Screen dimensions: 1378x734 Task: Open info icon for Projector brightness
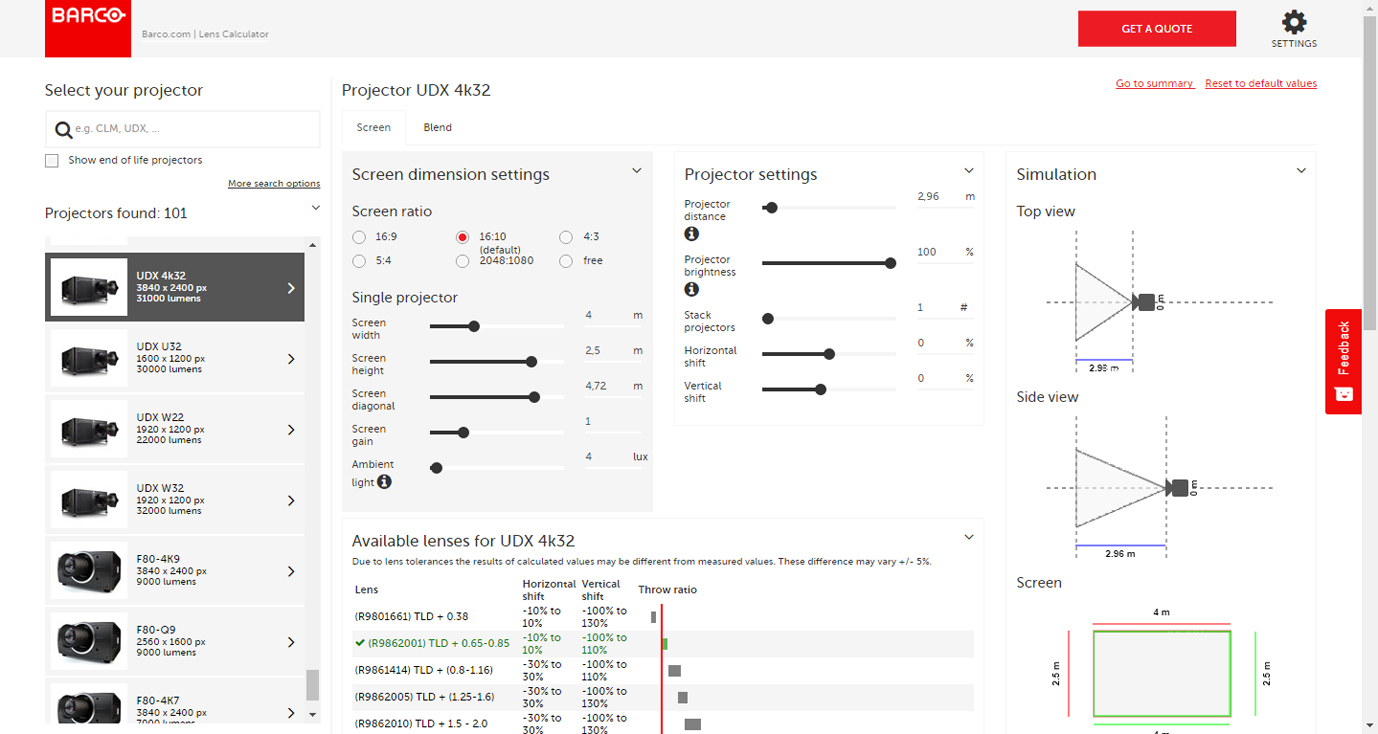pyautogui.click(x=691, y=289)
